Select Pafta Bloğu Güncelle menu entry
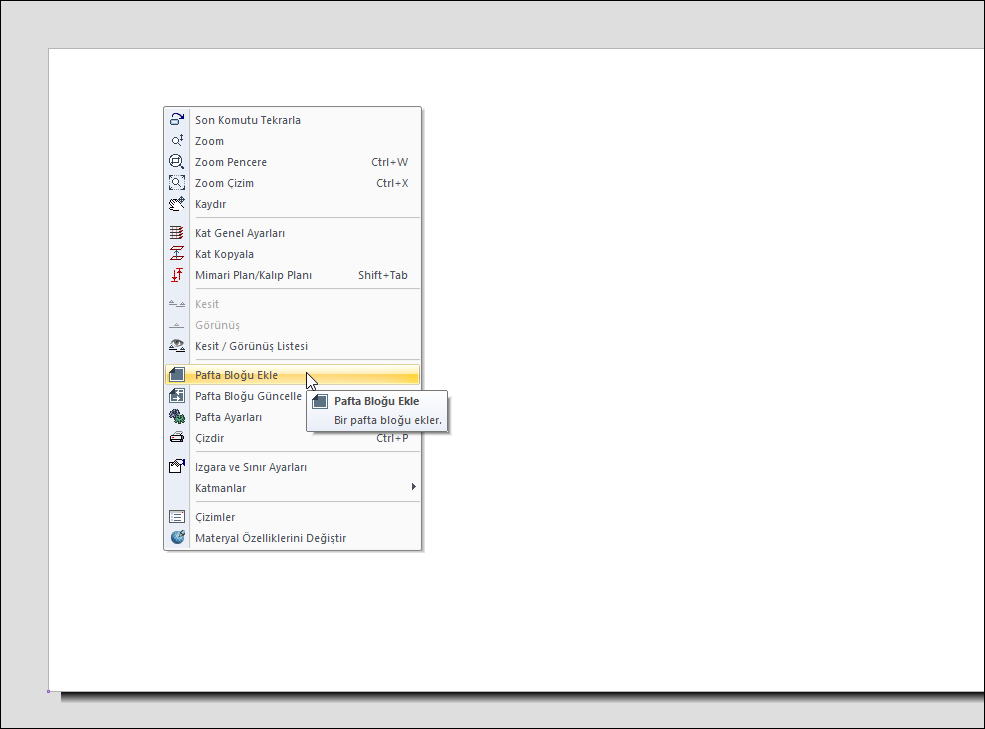The width and height of the screenshot is (985, 729). coord(247,396)
